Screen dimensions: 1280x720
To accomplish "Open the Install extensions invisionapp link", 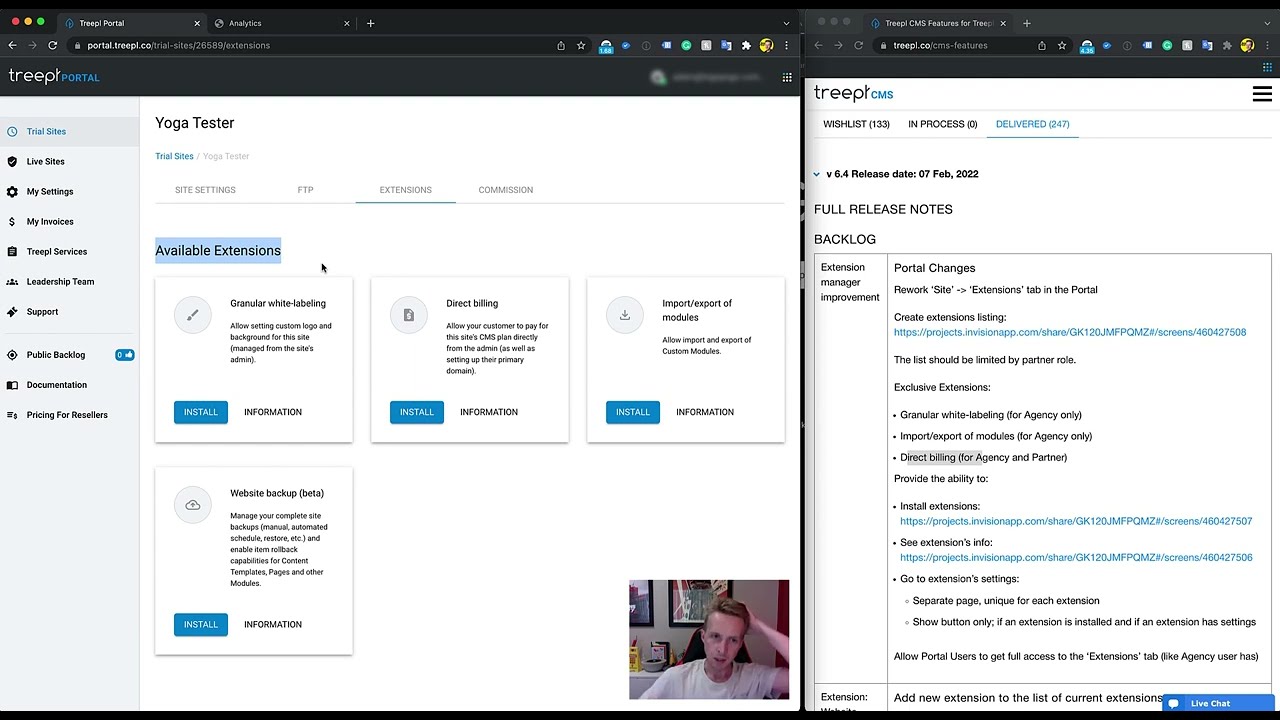I will point(1076,521).
